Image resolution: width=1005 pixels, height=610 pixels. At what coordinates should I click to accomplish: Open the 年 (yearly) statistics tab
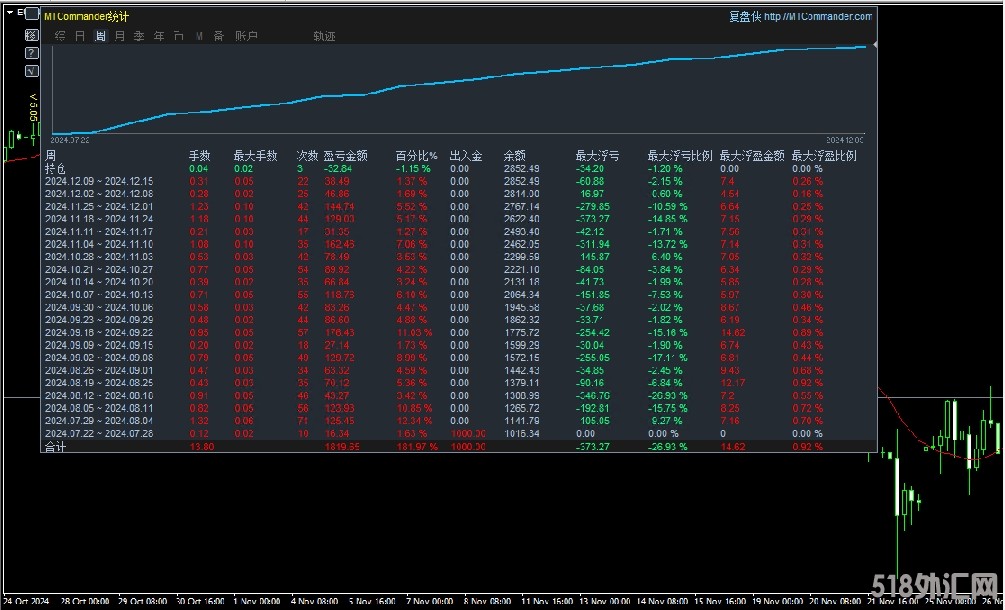[159, 36]
